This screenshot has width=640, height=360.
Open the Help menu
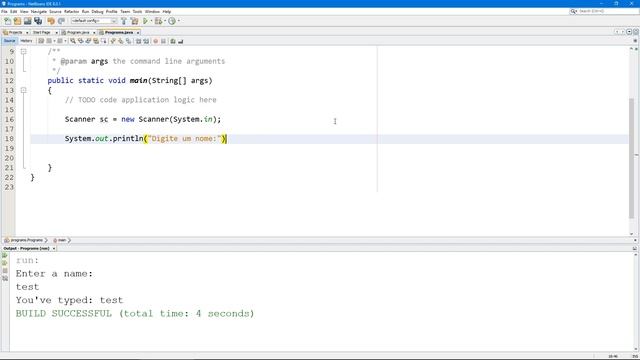click(167, 11)
